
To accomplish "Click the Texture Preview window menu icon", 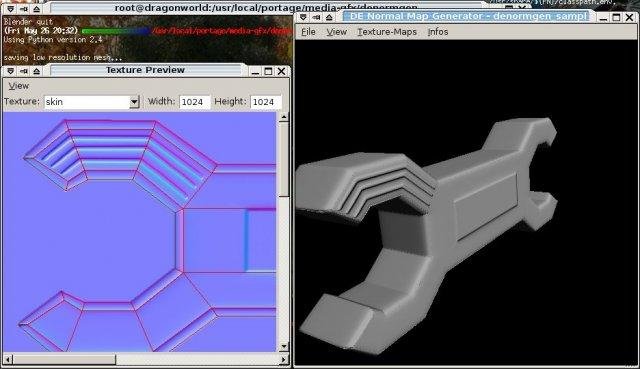I will pos(11,71).
